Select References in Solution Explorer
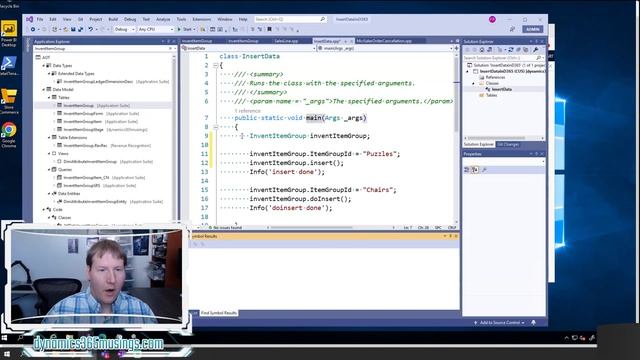Image resolution: width=640 pixels, height=360 pixels. (495, 77)
